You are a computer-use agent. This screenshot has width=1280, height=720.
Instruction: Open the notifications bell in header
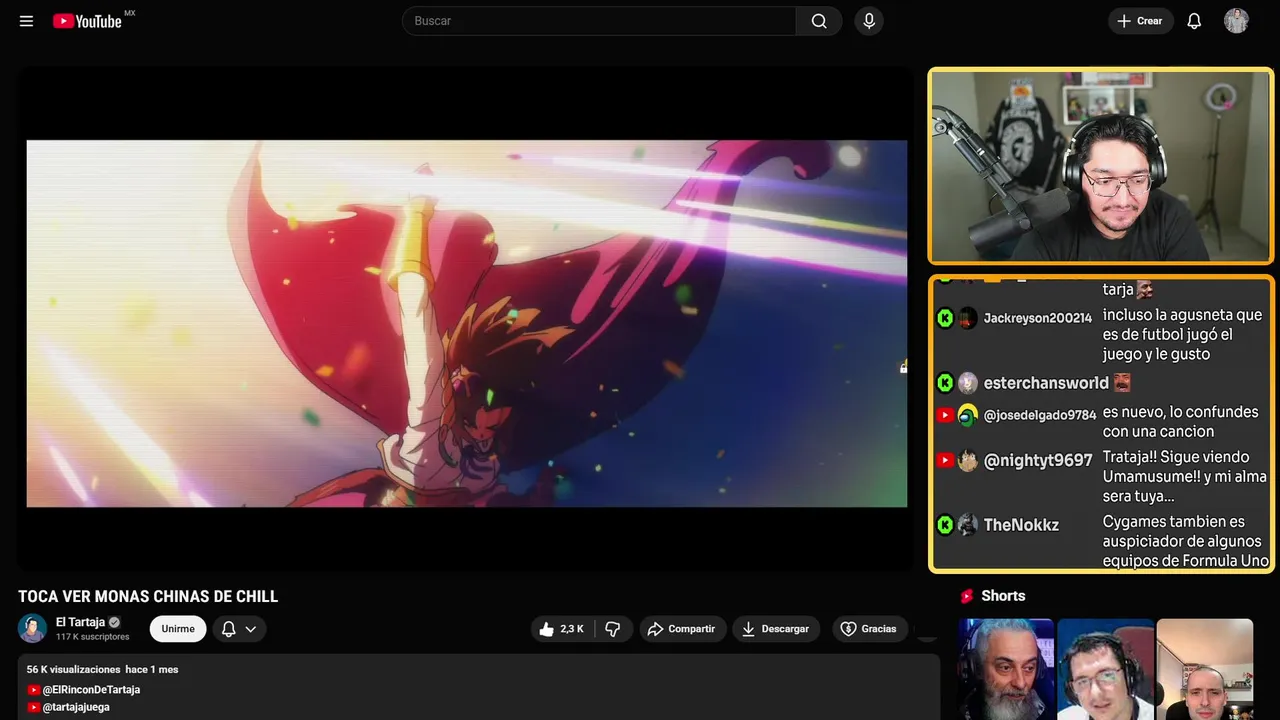[x=1194, y=21]
